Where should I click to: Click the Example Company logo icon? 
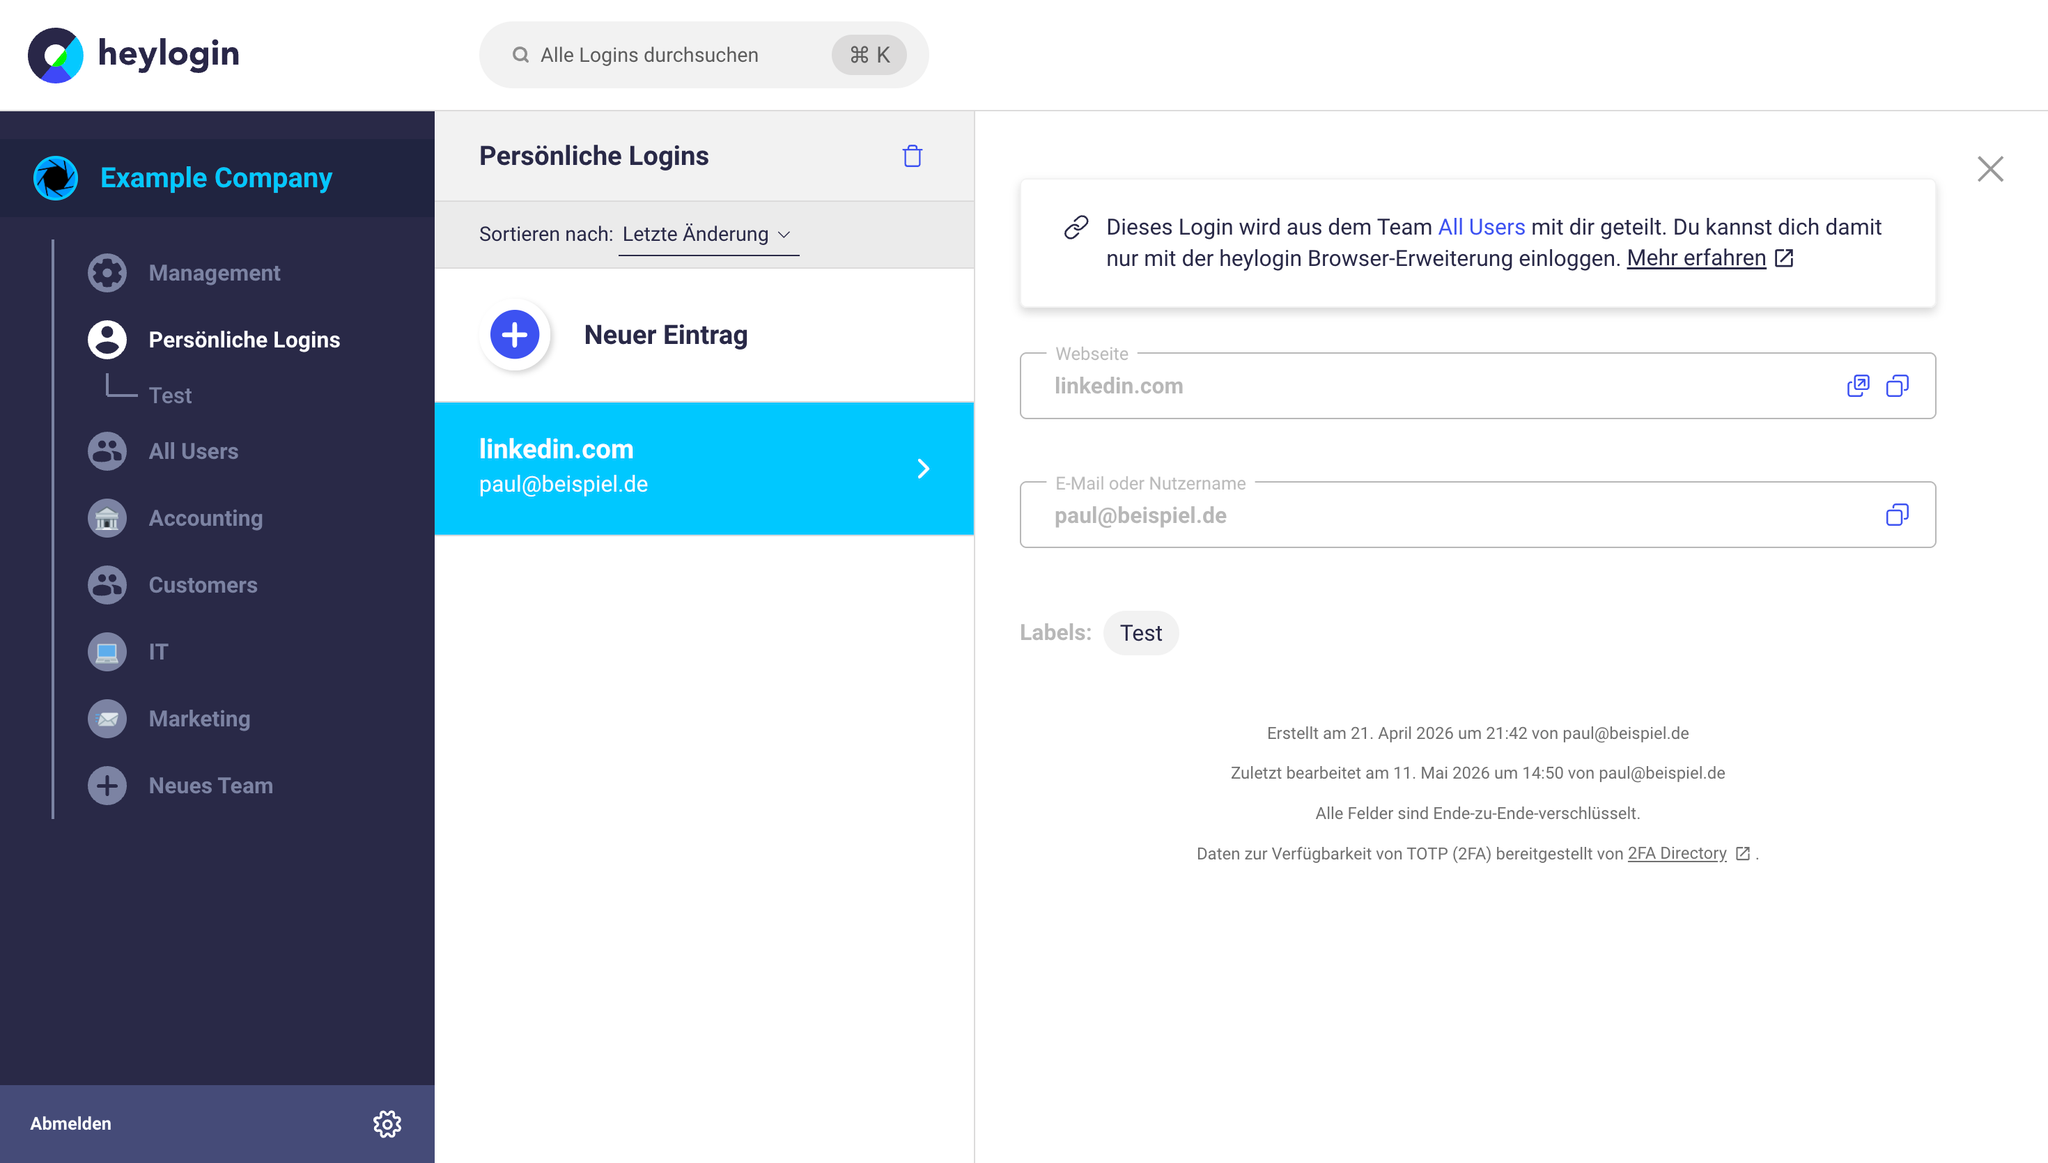click(x=56, y=178)
